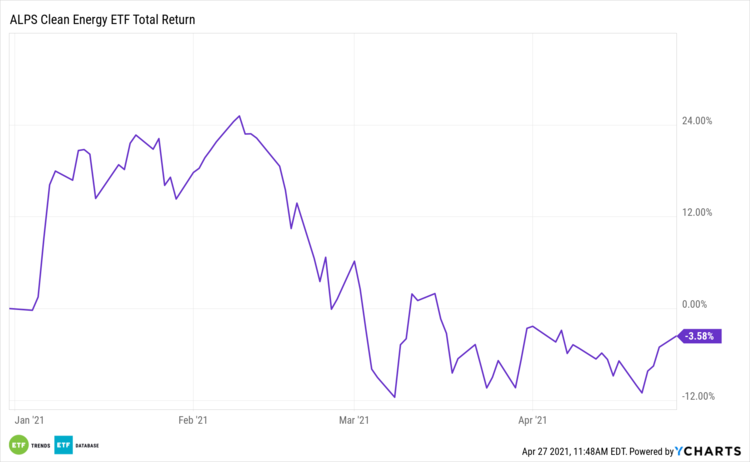Select the Jan '21 x-axis label
750x462 pixels.
(x=30, y=422)
